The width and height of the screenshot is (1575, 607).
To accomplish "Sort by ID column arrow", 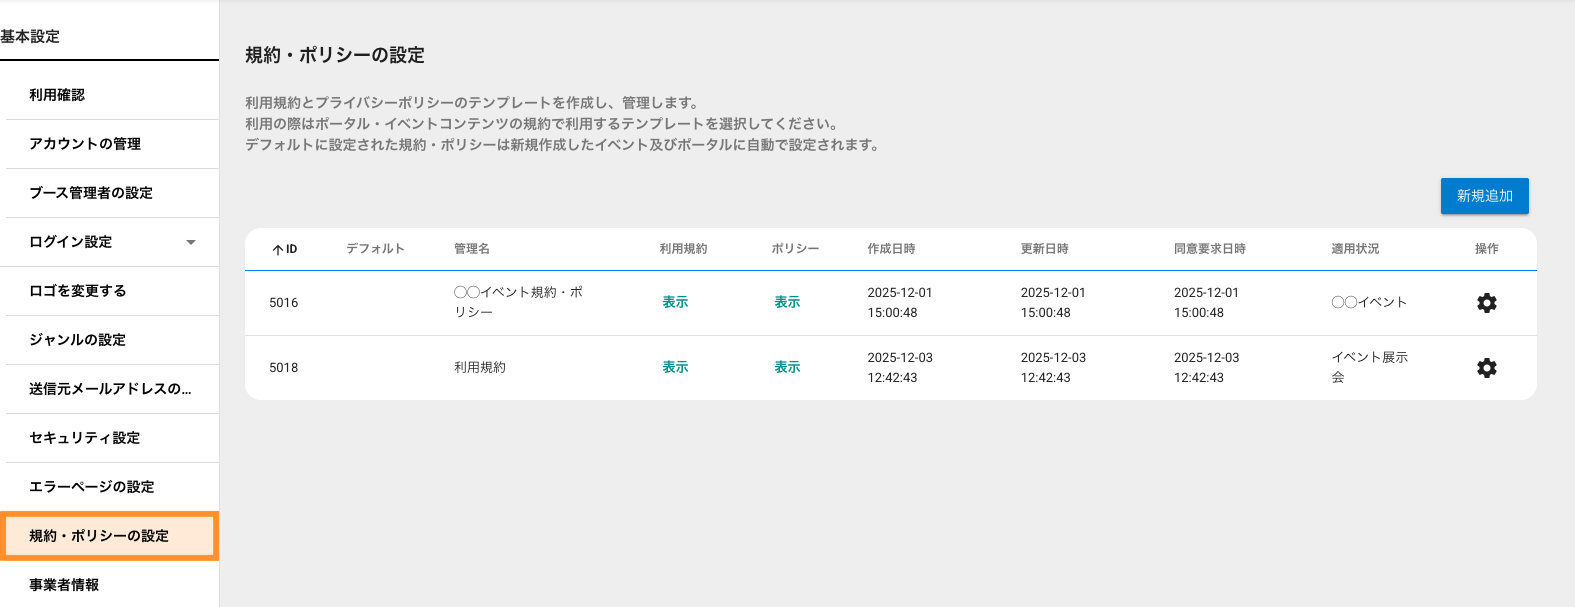I will (278, 250).
